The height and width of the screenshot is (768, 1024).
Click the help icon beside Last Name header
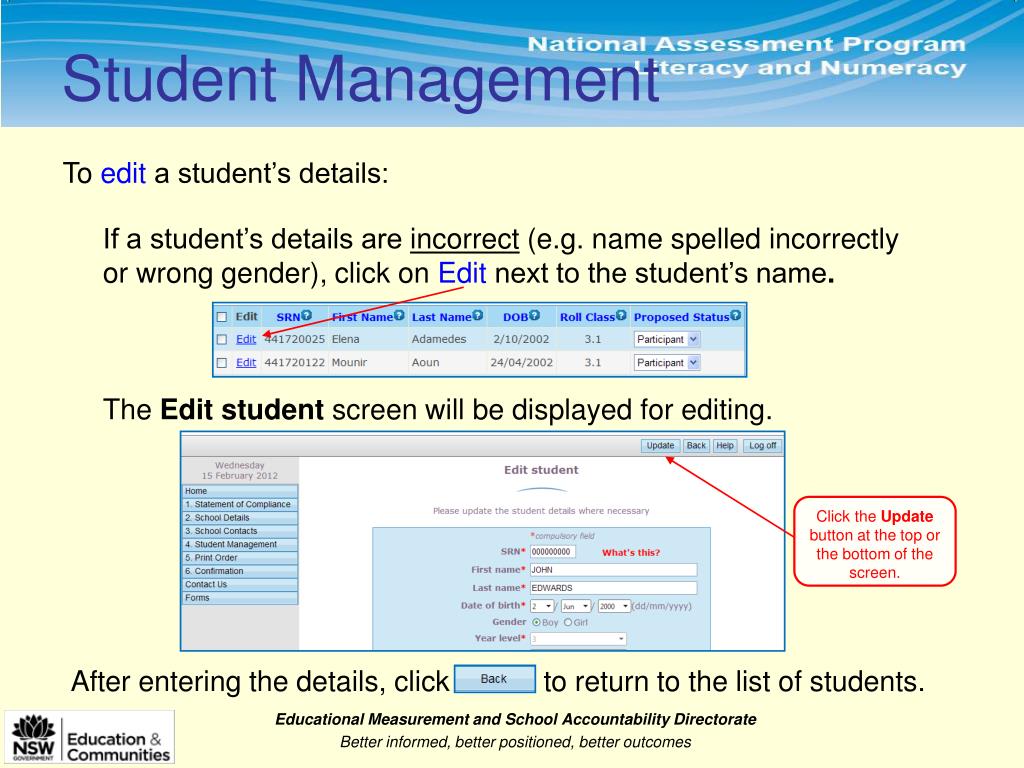coord(477,315)
